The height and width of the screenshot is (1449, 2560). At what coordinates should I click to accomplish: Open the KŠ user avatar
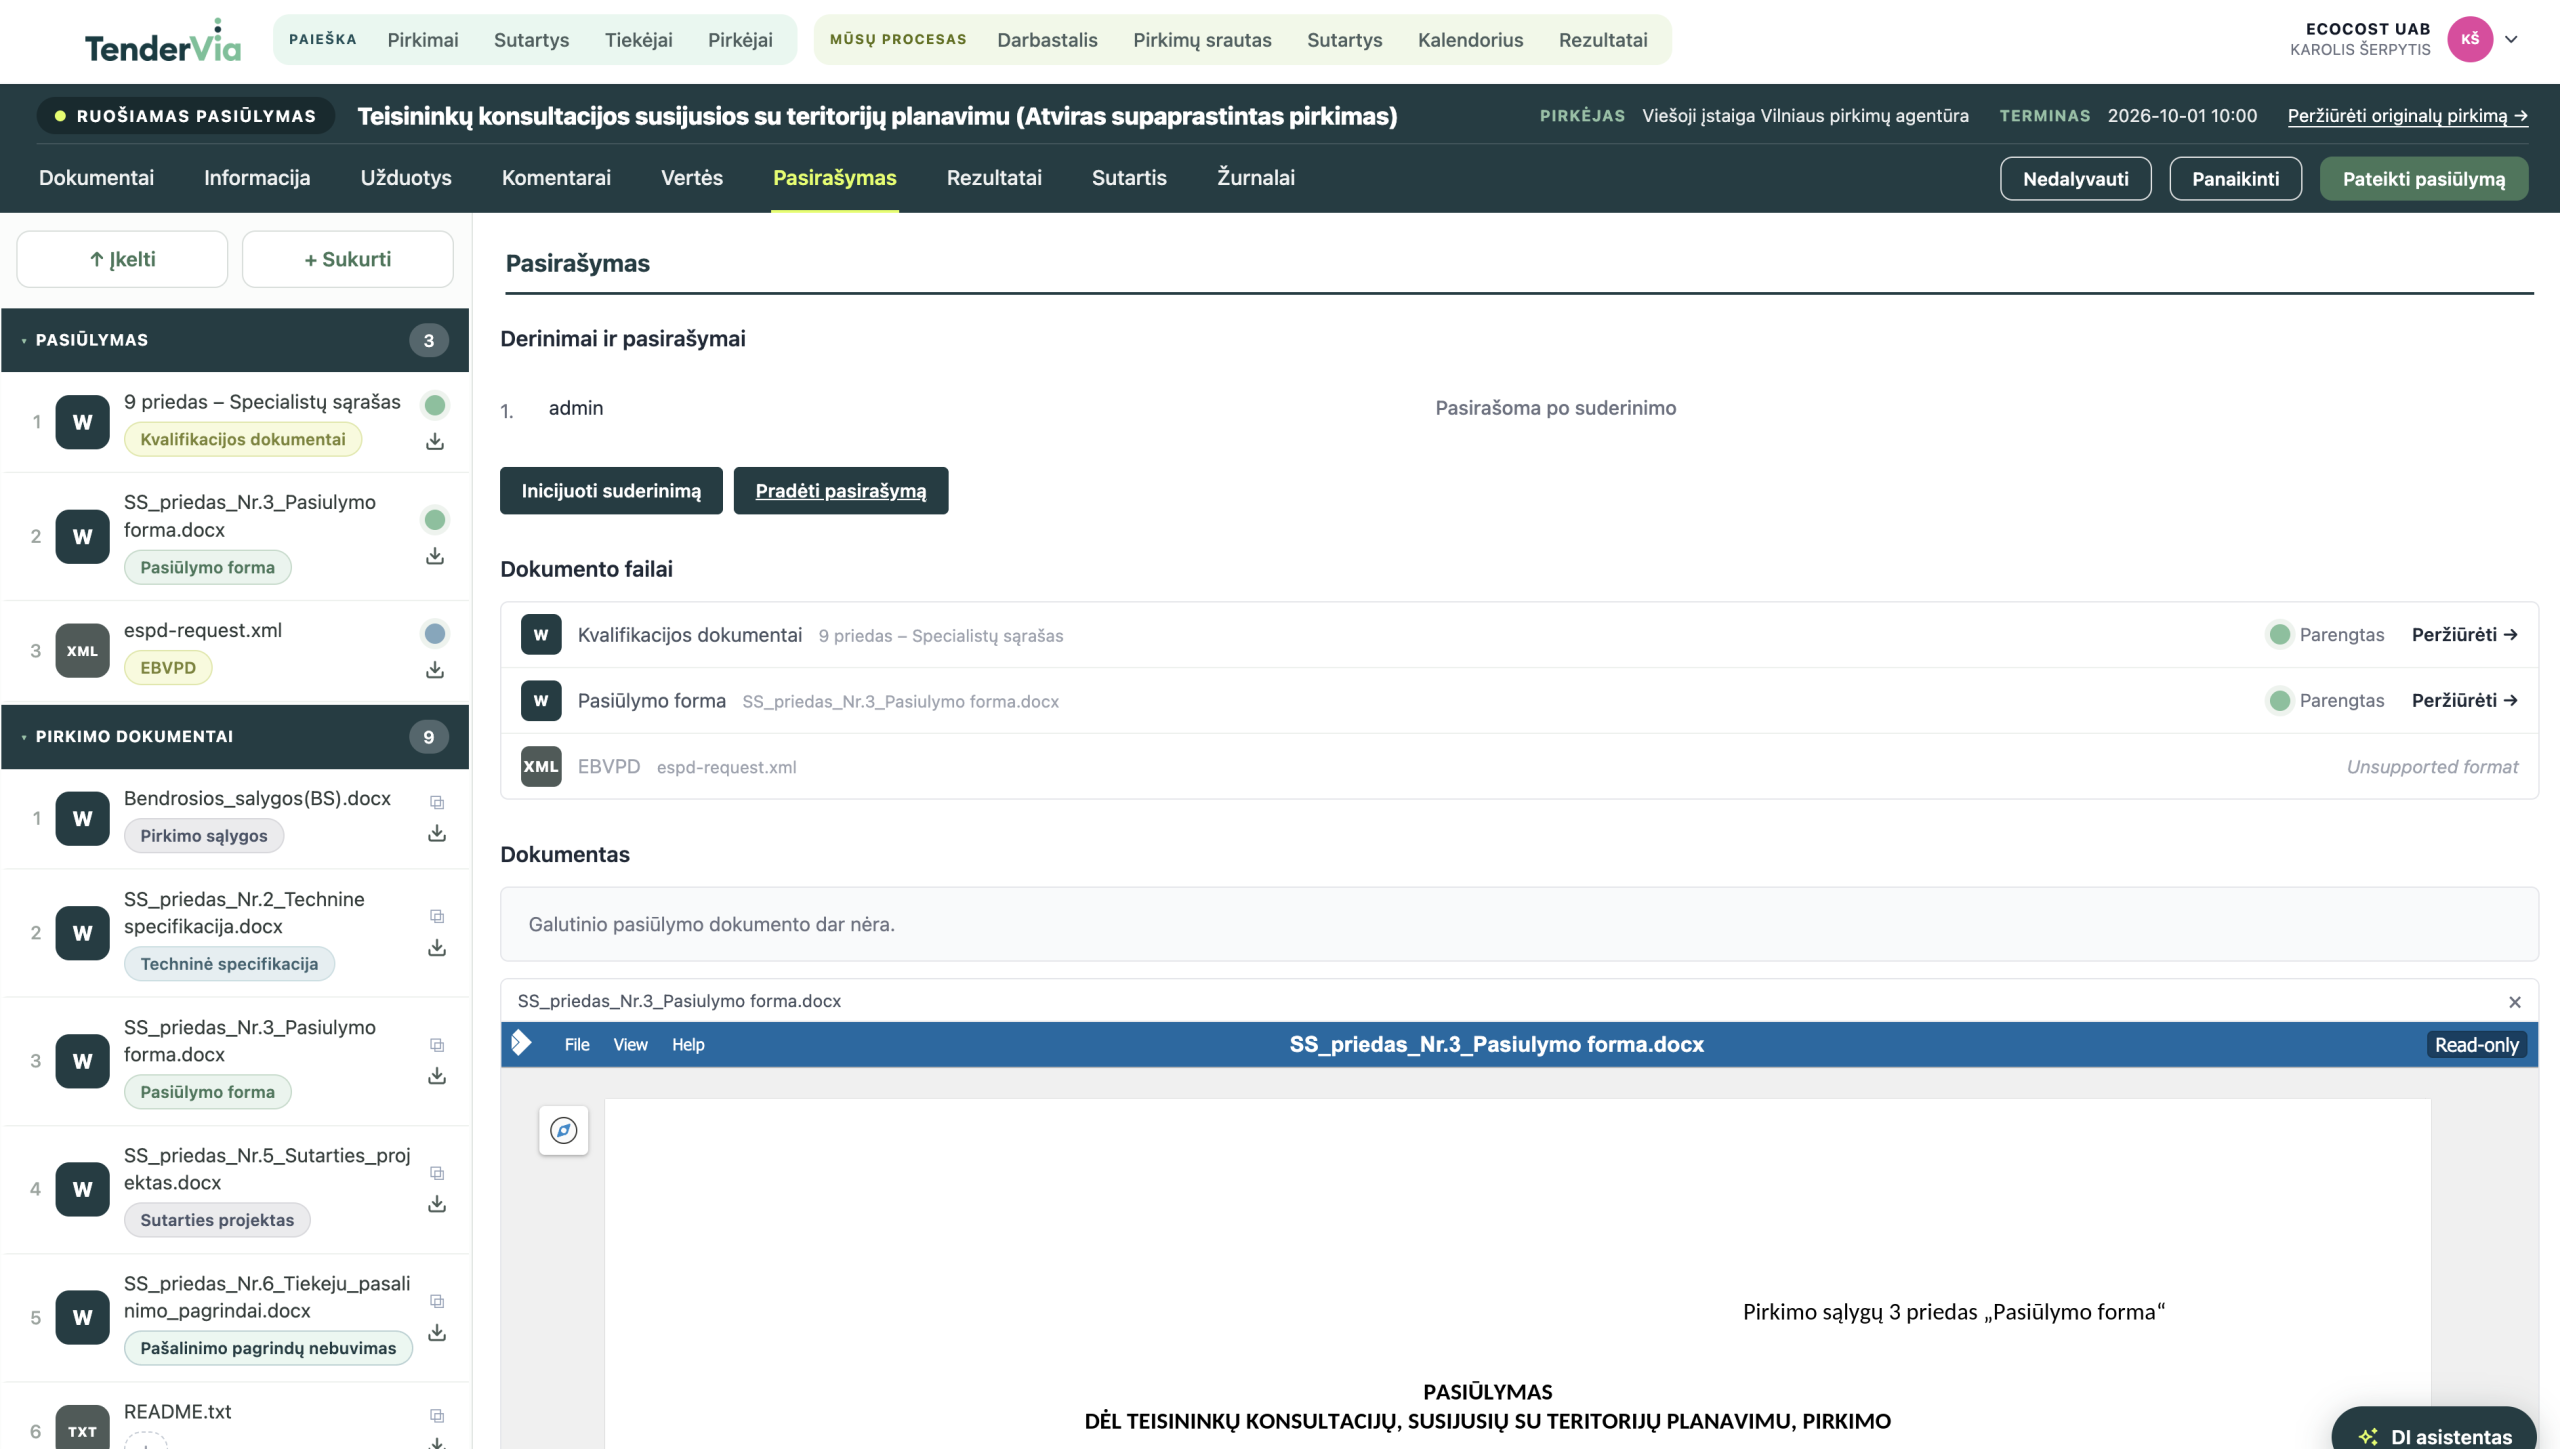tap(2470, 40)
